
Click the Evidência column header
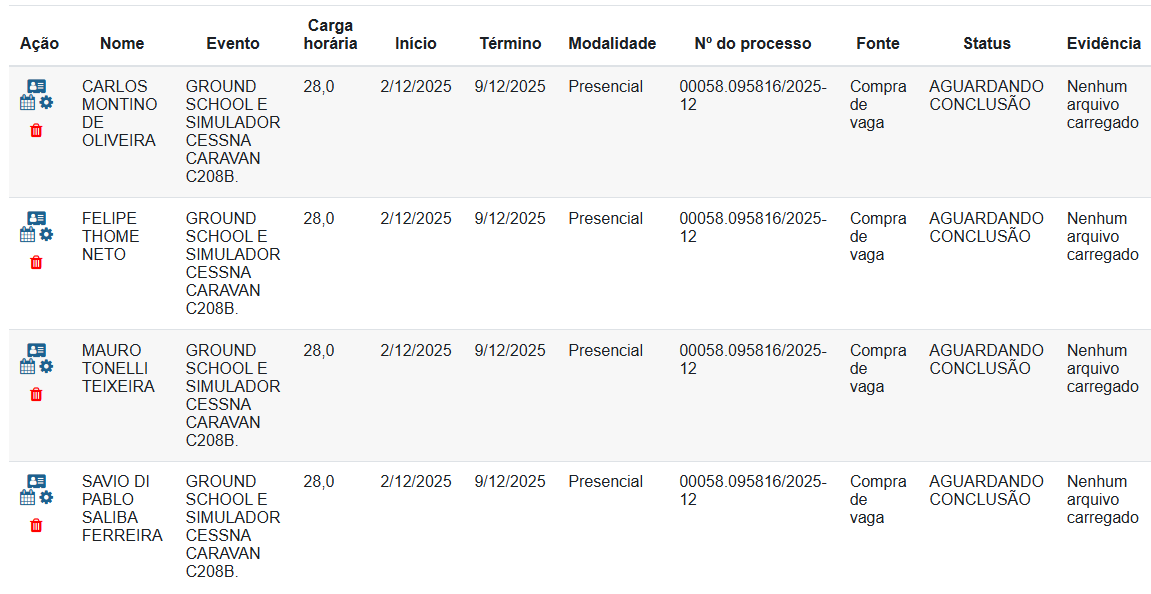pyautogui.click(x=1103, y=43)
